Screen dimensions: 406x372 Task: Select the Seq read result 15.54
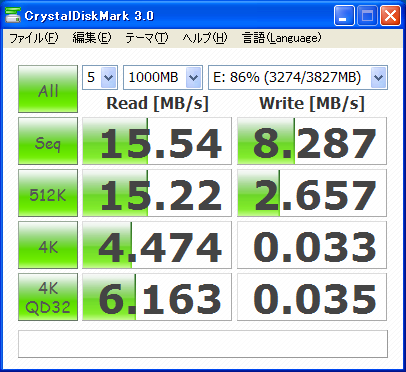tap(157, 141)
